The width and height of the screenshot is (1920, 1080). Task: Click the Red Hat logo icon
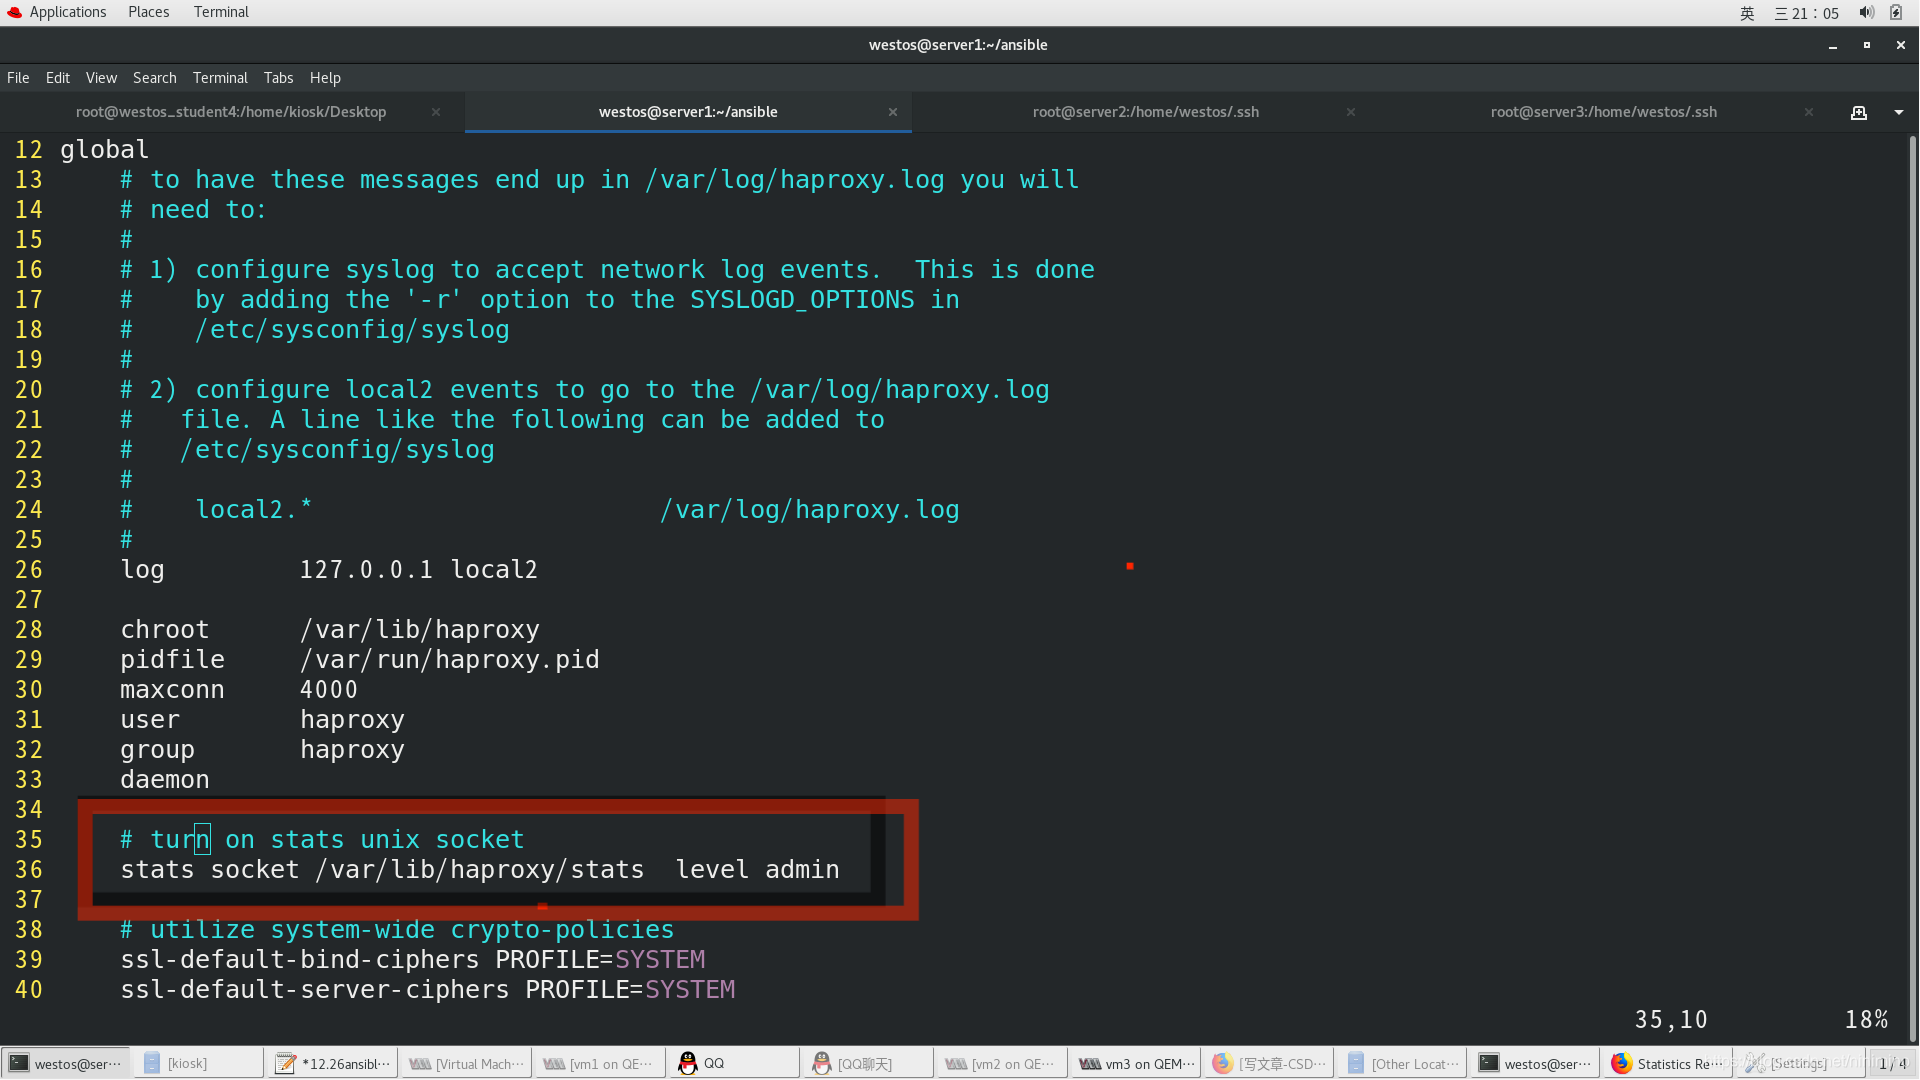pyautogui.click(x=14, y=12)
